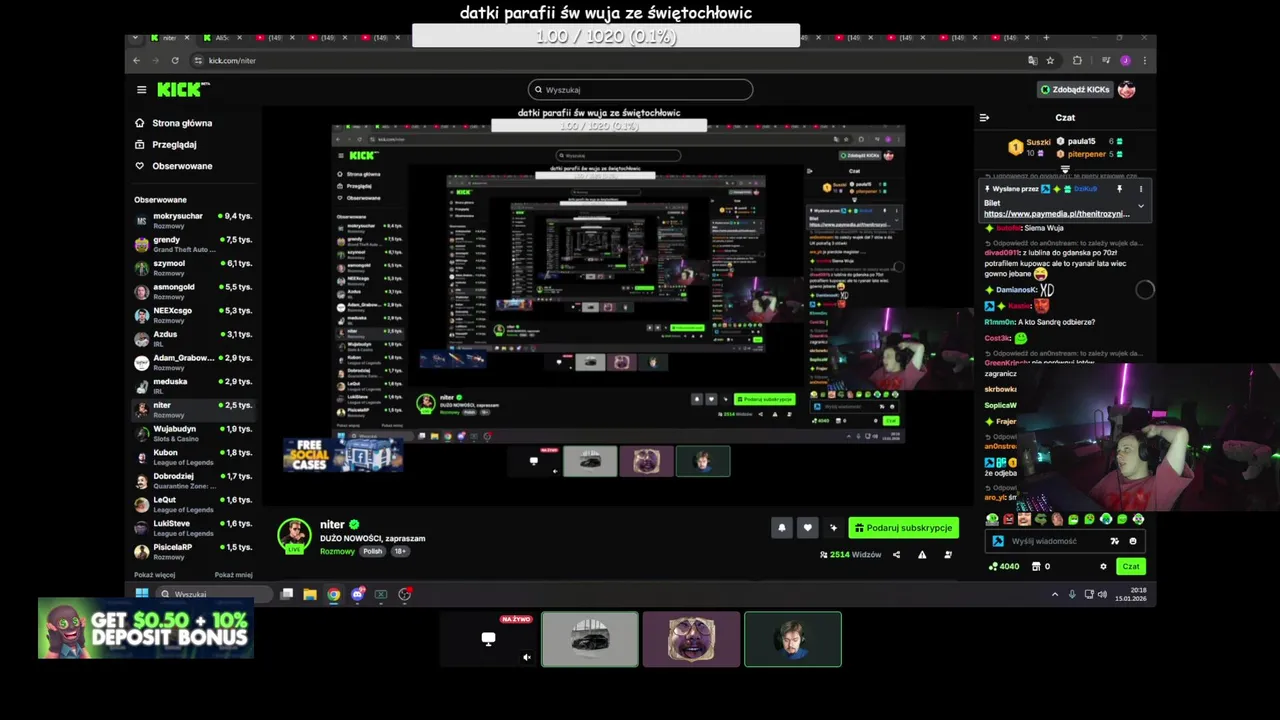The width and height of the screenshot is (1280, 720).
Task: Click the 4040 channel points counter
Action: (1003, 566)
